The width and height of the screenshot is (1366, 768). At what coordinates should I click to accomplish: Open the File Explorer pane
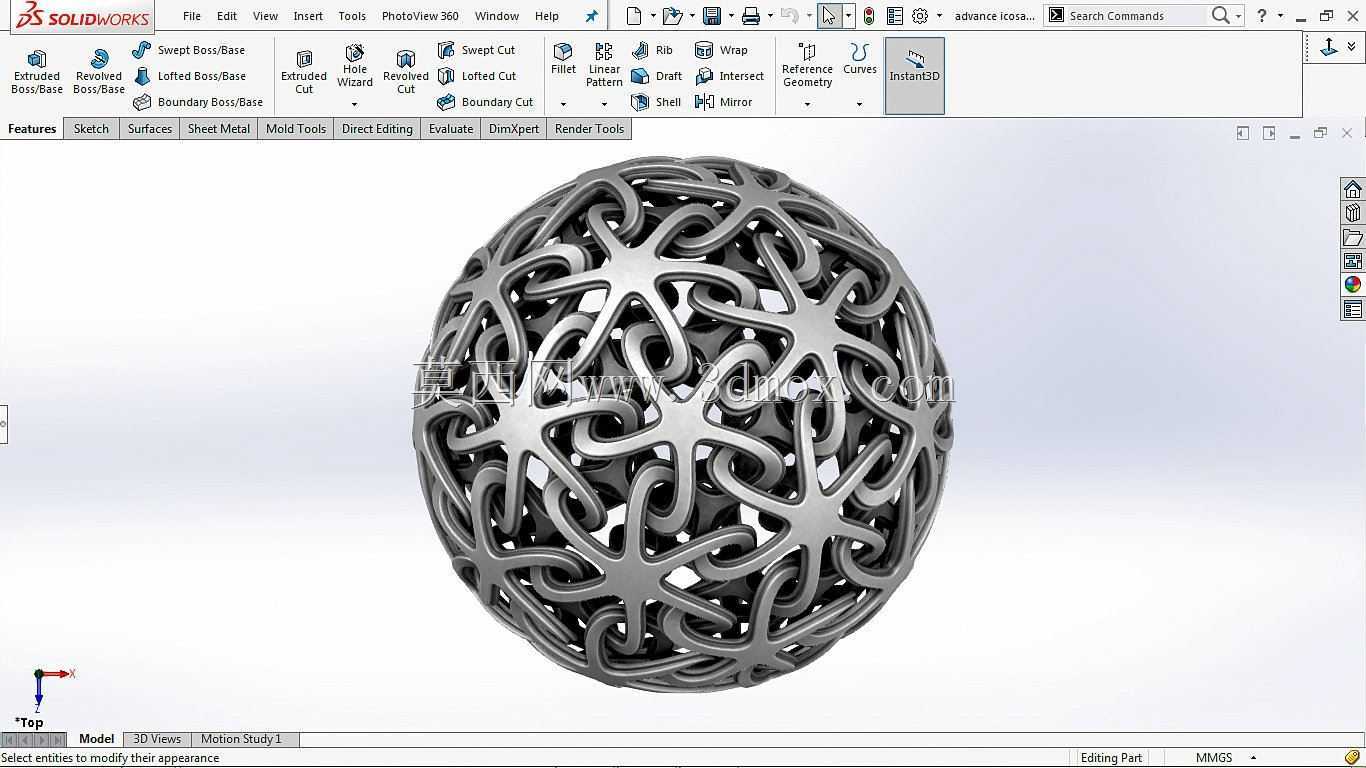tap(1353, 238)
